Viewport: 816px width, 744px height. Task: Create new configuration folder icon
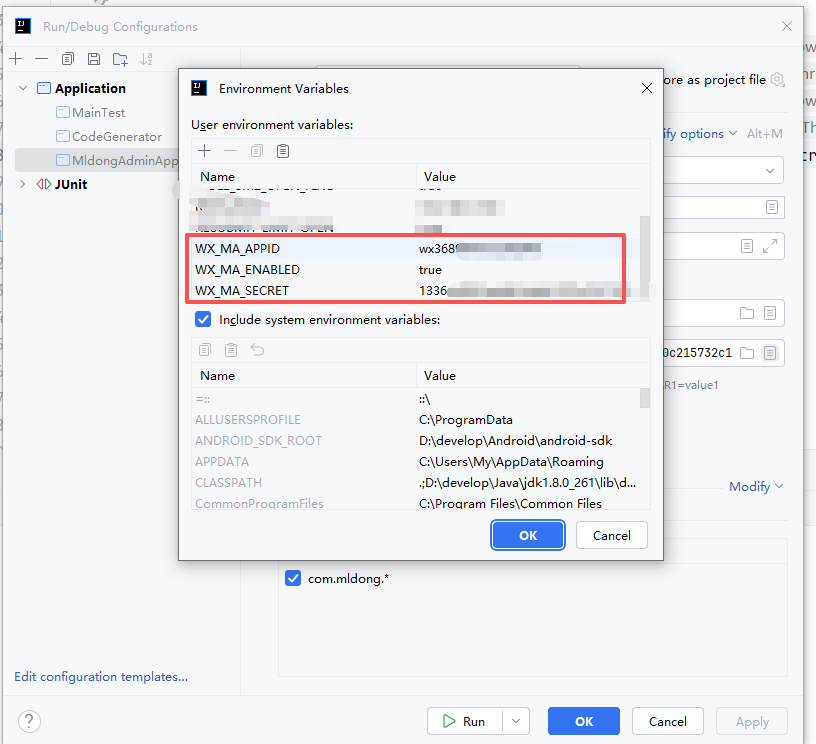[120, 59]
